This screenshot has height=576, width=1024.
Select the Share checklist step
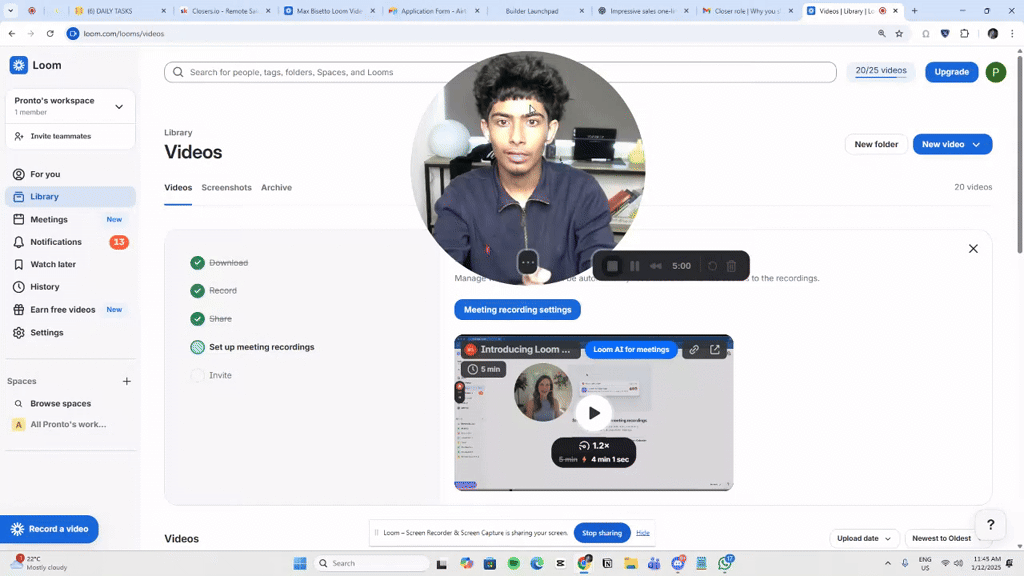point(212,319)
